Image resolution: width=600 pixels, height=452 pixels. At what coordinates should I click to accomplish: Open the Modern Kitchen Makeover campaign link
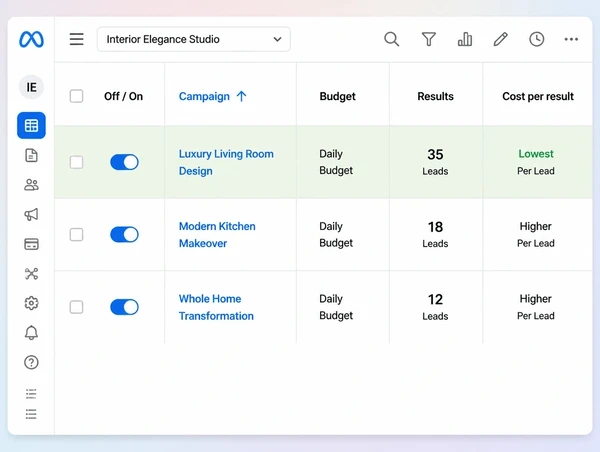tap(217, 235)
